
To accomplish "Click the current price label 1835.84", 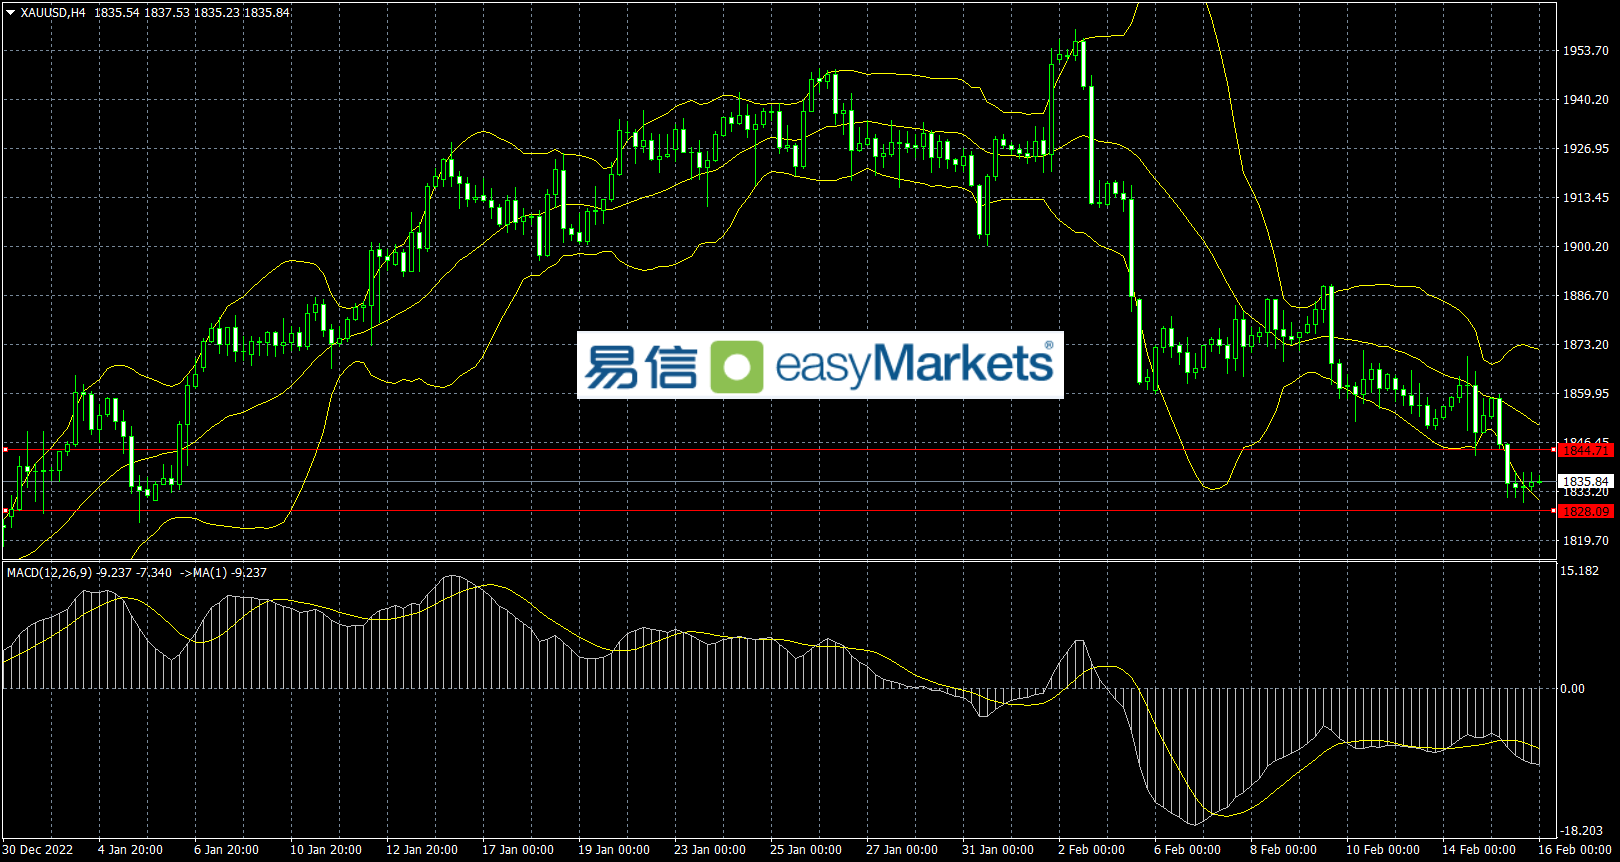I will 1586,481.
